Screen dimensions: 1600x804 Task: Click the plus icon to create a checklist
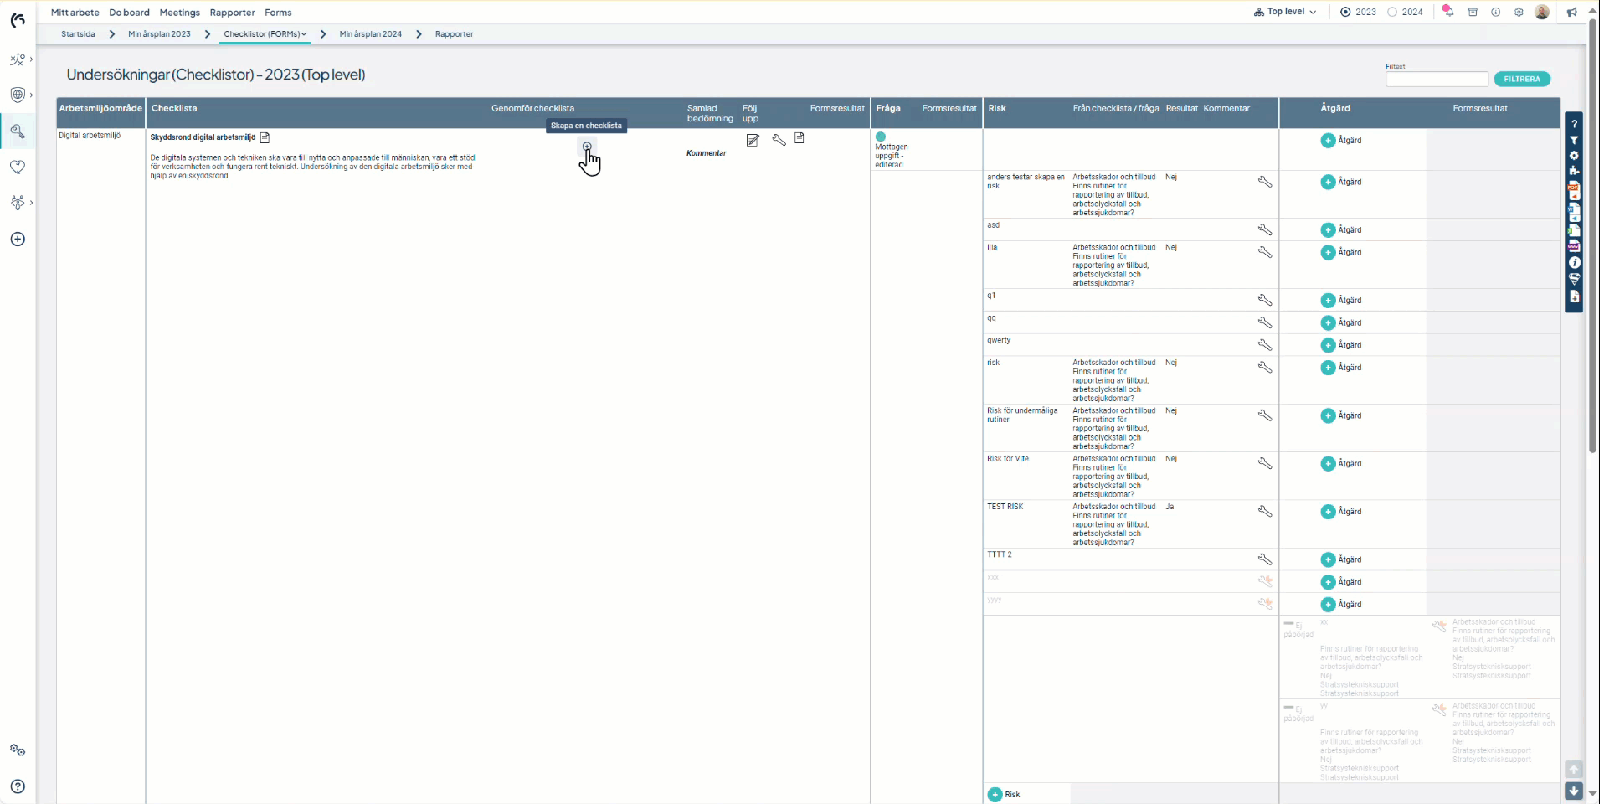(587, 147)
